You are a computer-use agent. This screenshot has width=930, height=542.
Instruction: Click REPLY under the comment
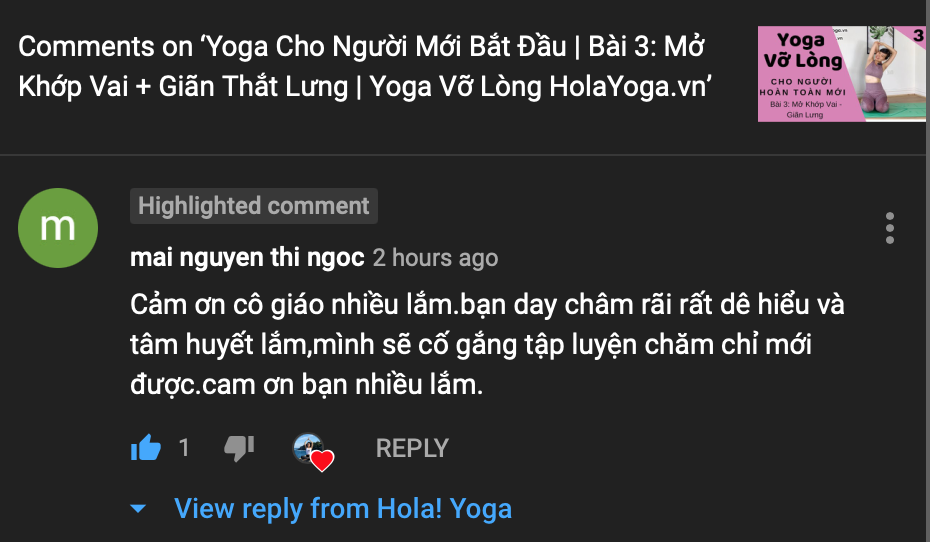tap(412, 448)
